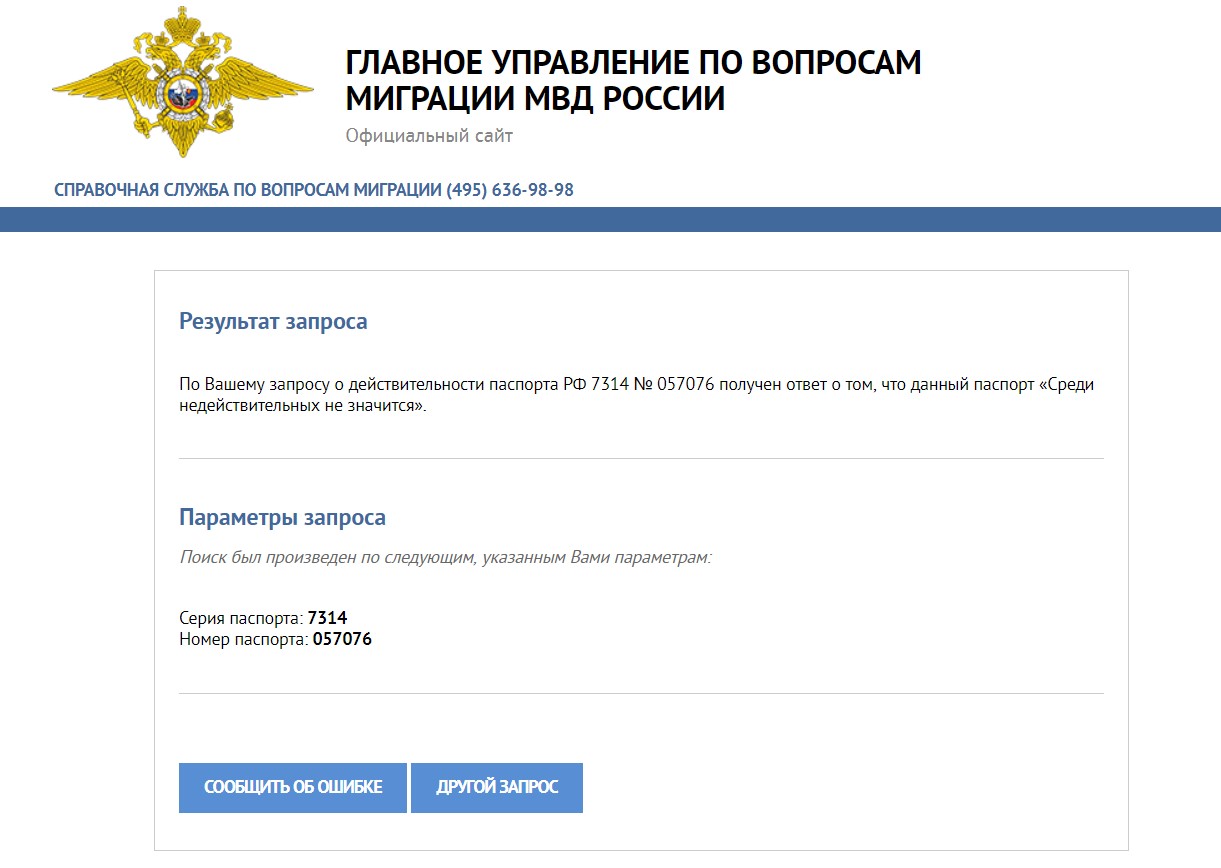Click the 'СООБЩИТЬ ОБ ОШИБКЕ' button

tap(293, 788)
